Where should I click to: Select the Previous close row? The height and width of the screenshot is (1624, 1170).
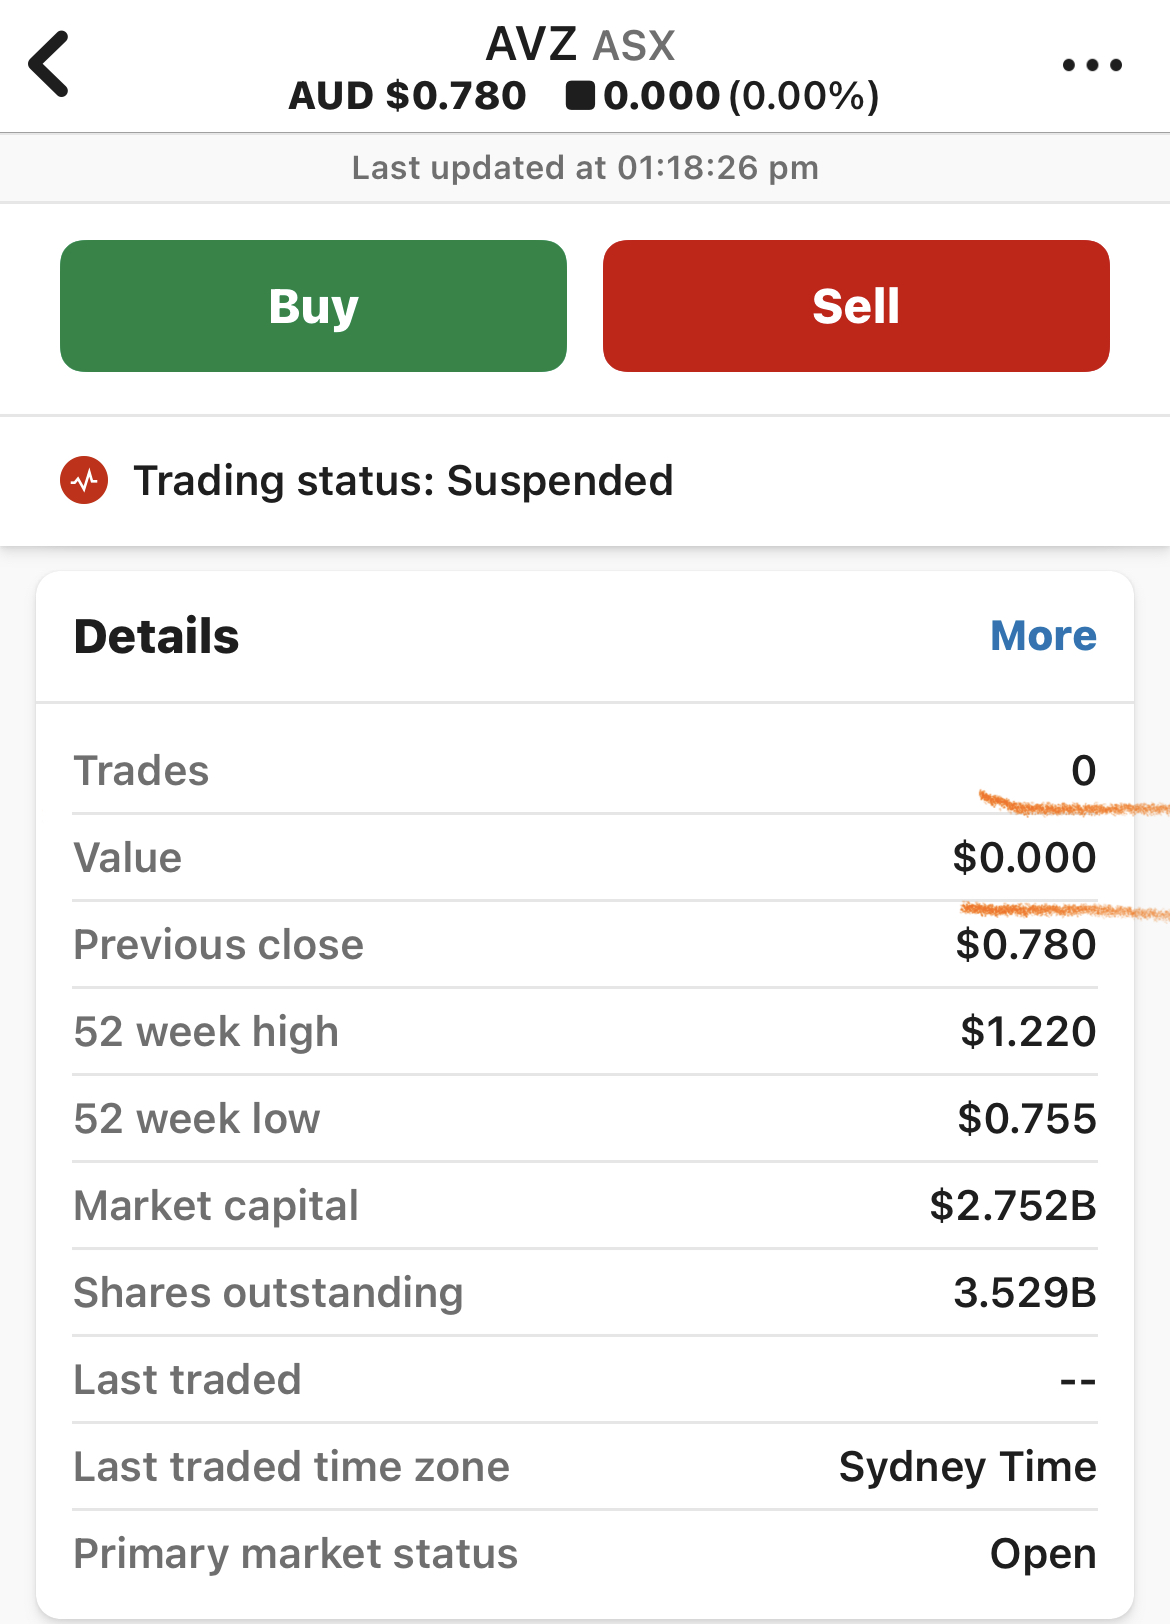585,945
